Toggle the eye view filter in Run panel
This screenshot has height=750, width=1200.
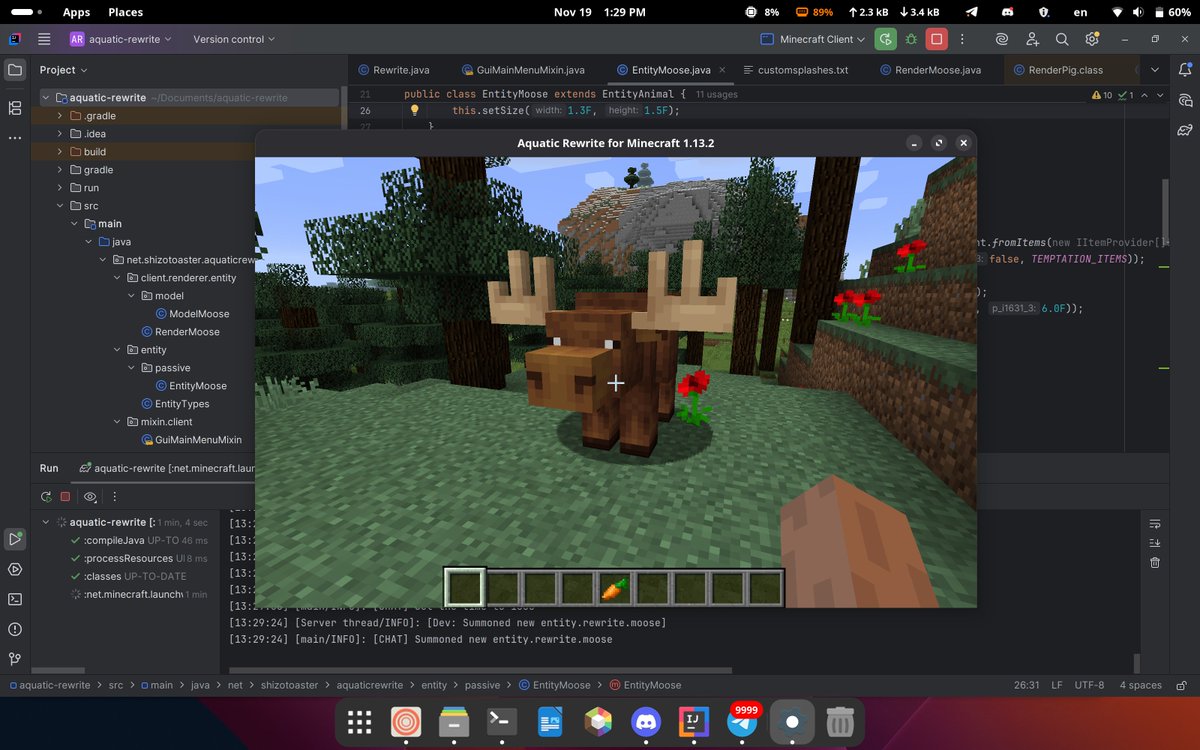point(90,496)
